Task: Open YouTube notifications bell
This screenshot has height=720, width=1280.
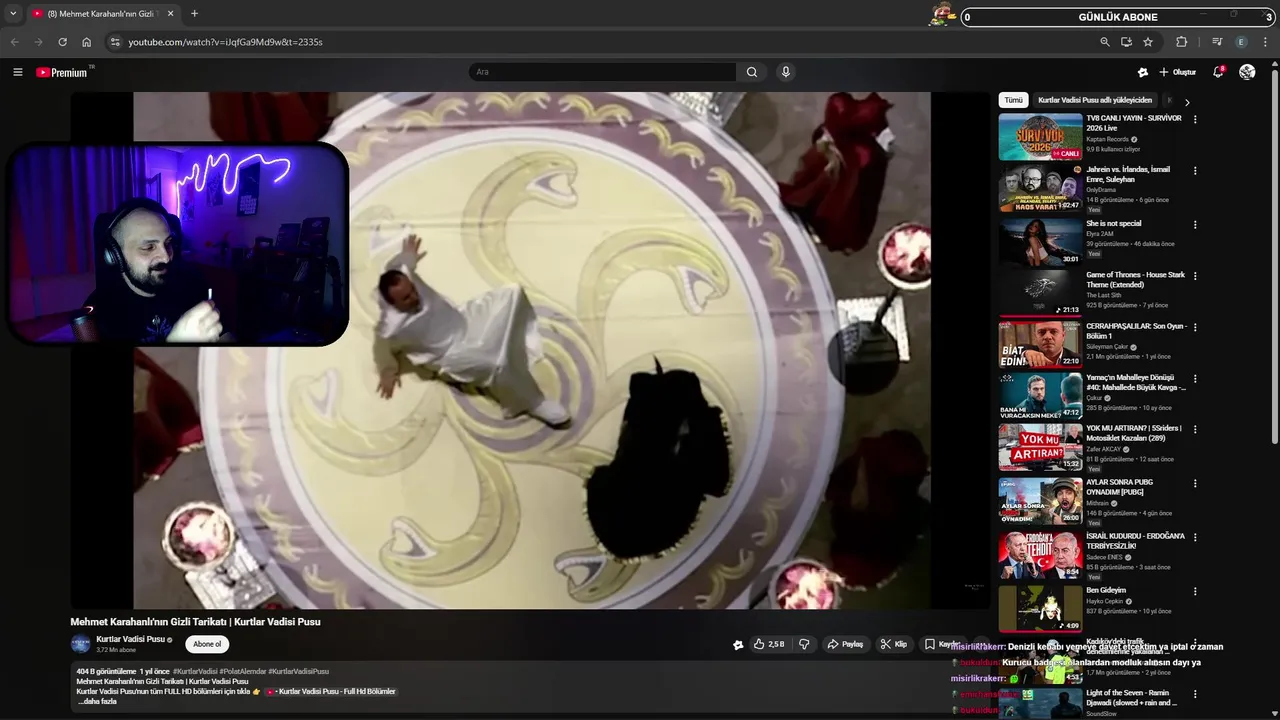Action: (x=1218, y=72)
